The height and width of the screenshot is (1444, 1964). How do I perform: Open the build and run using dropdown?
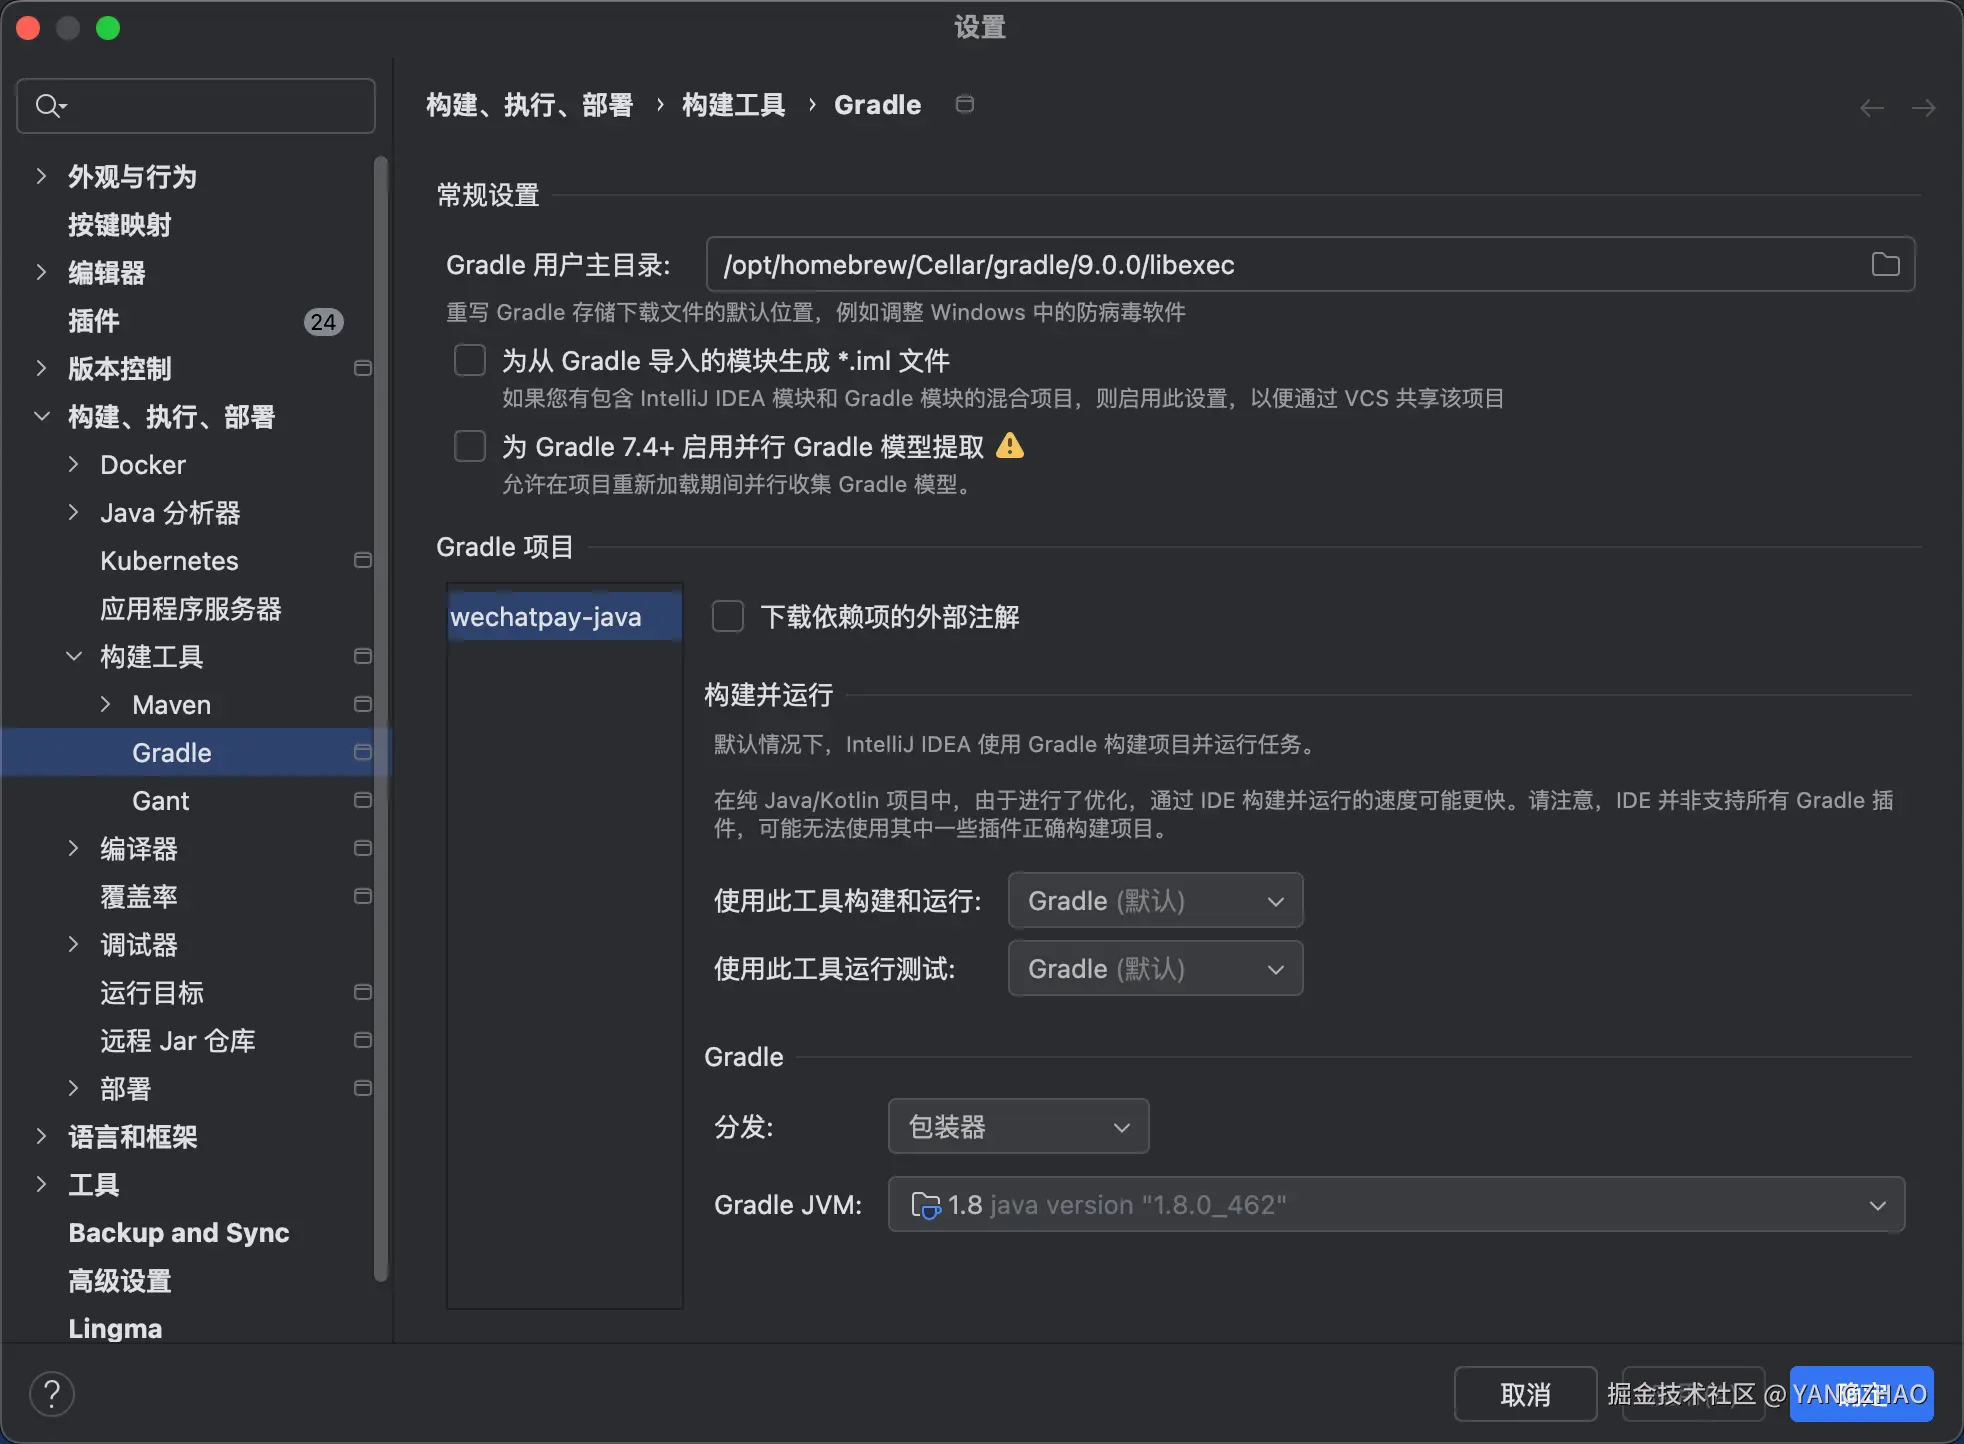1155,900
